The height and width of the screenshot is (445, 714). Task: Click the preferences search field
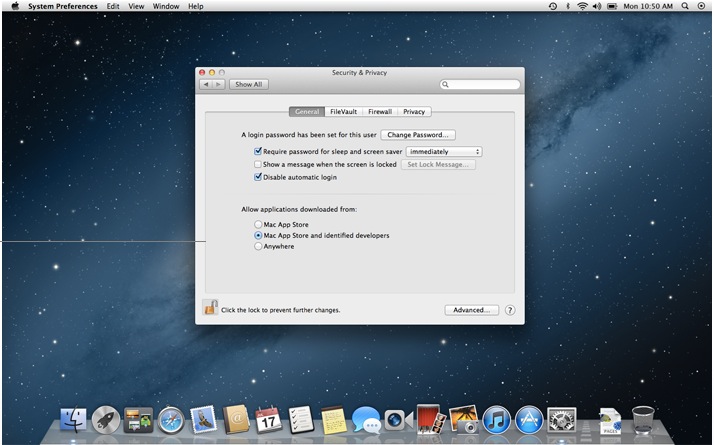pyautogui.click(x=480, y=84)
